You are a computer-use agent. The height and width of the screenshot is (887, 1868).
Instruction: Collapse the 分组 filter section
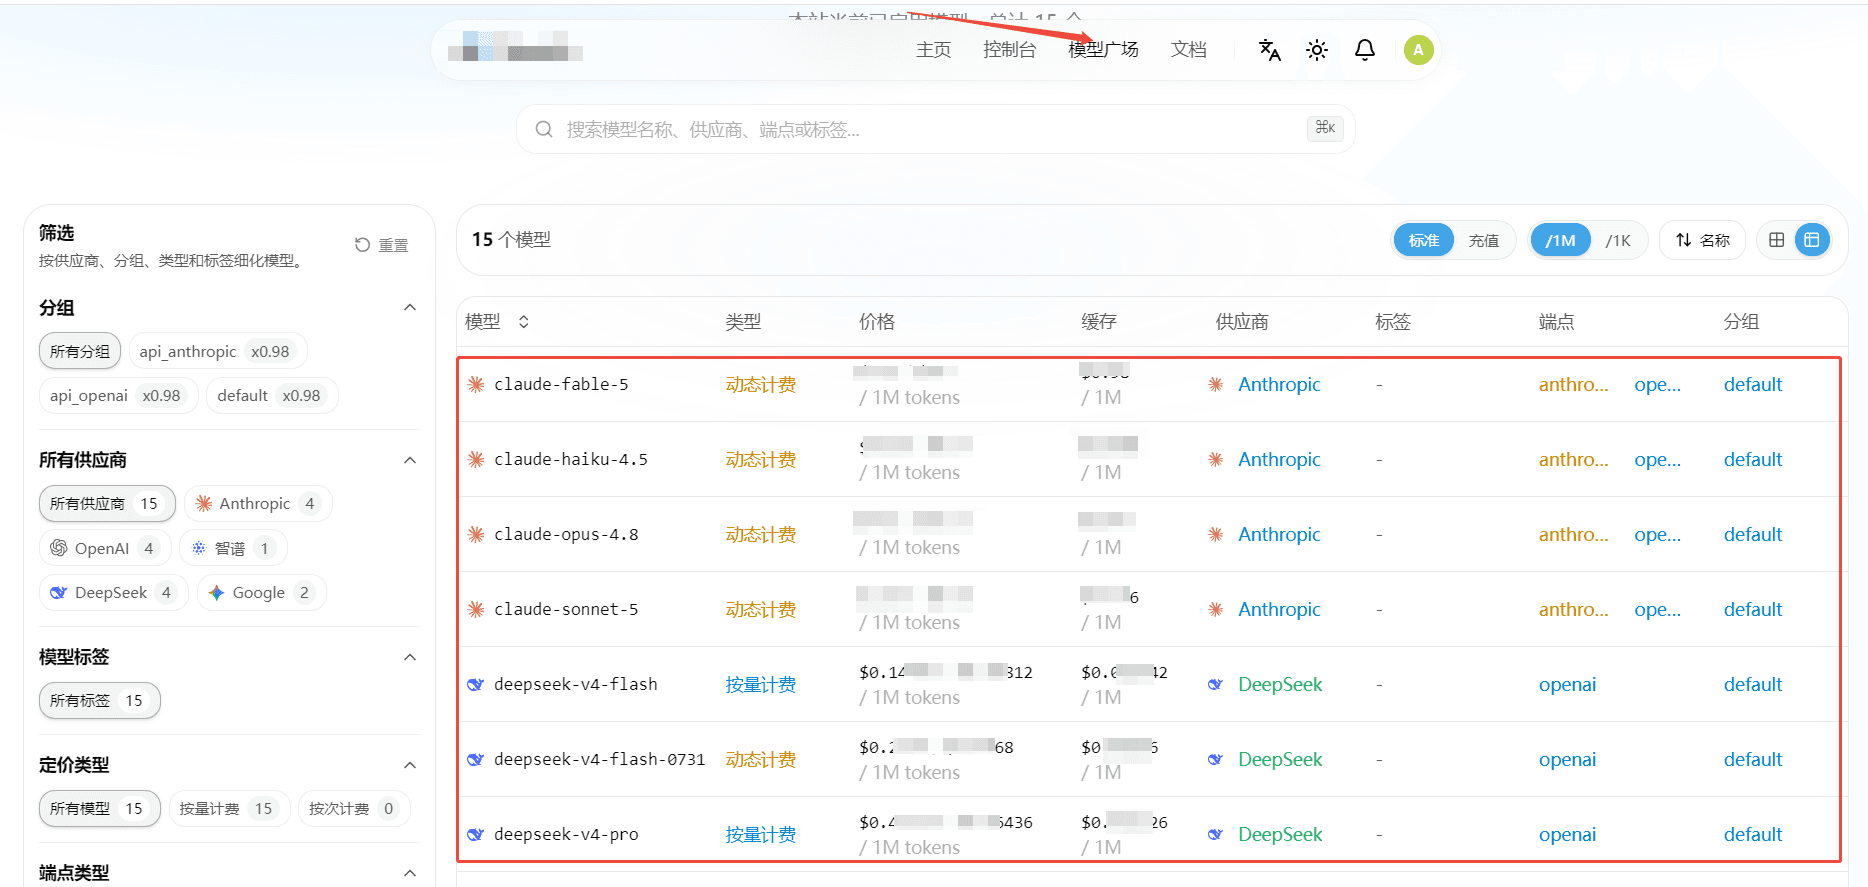pos(410,308)
